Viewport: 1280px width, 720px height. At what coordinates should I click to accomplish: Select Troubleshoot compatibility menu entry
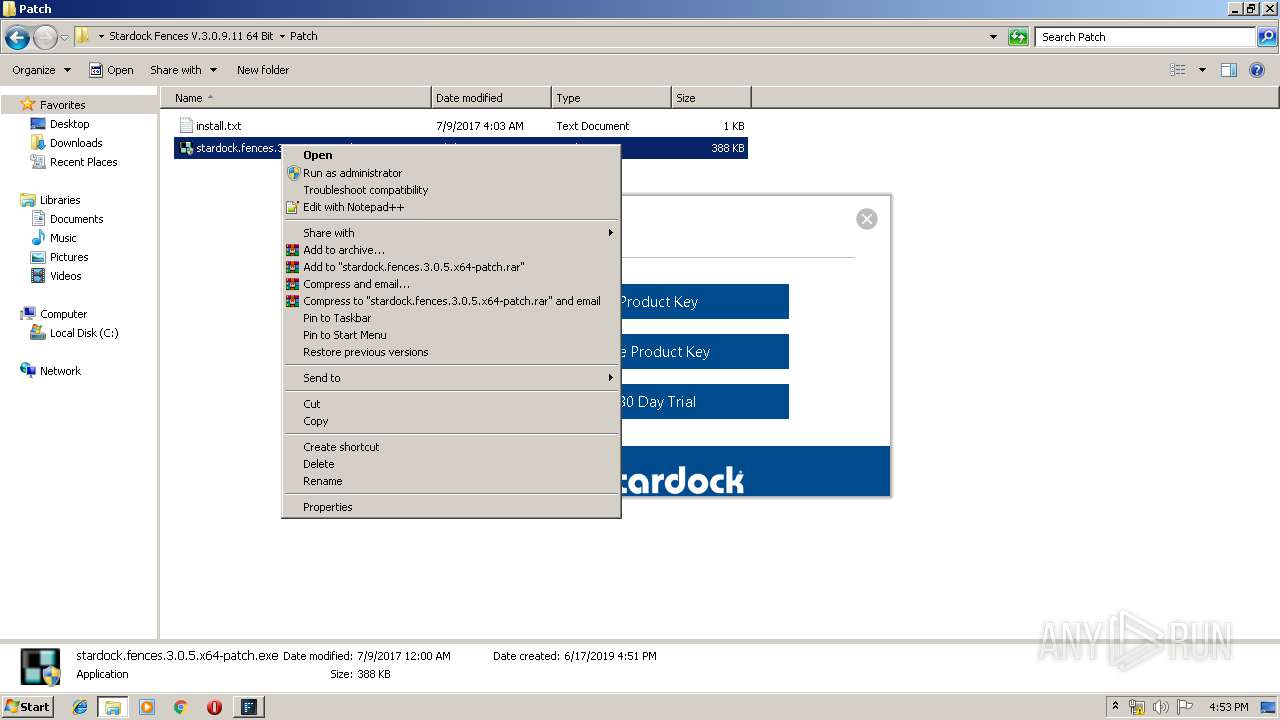click(452, 190)
